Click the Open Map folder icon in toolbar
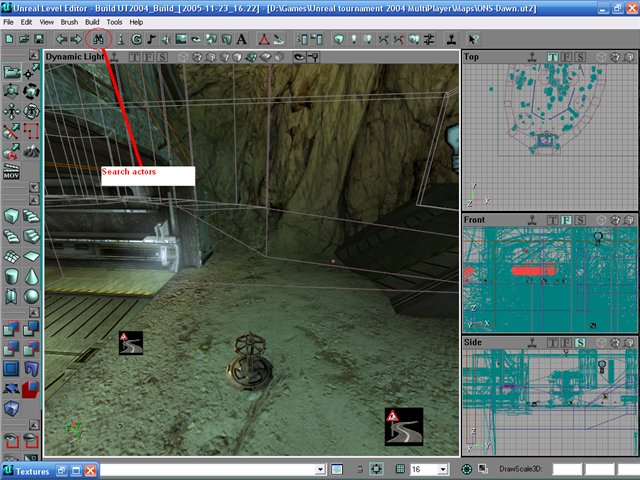640x480 pixels. point(25,39)
